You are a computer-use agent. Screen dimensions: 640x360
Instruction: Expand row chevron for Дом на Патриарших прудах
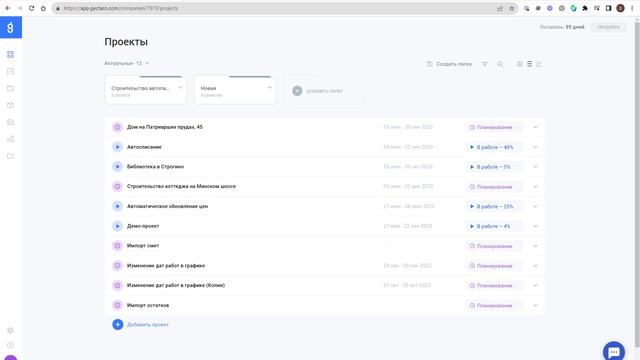(x=535, y=127)
